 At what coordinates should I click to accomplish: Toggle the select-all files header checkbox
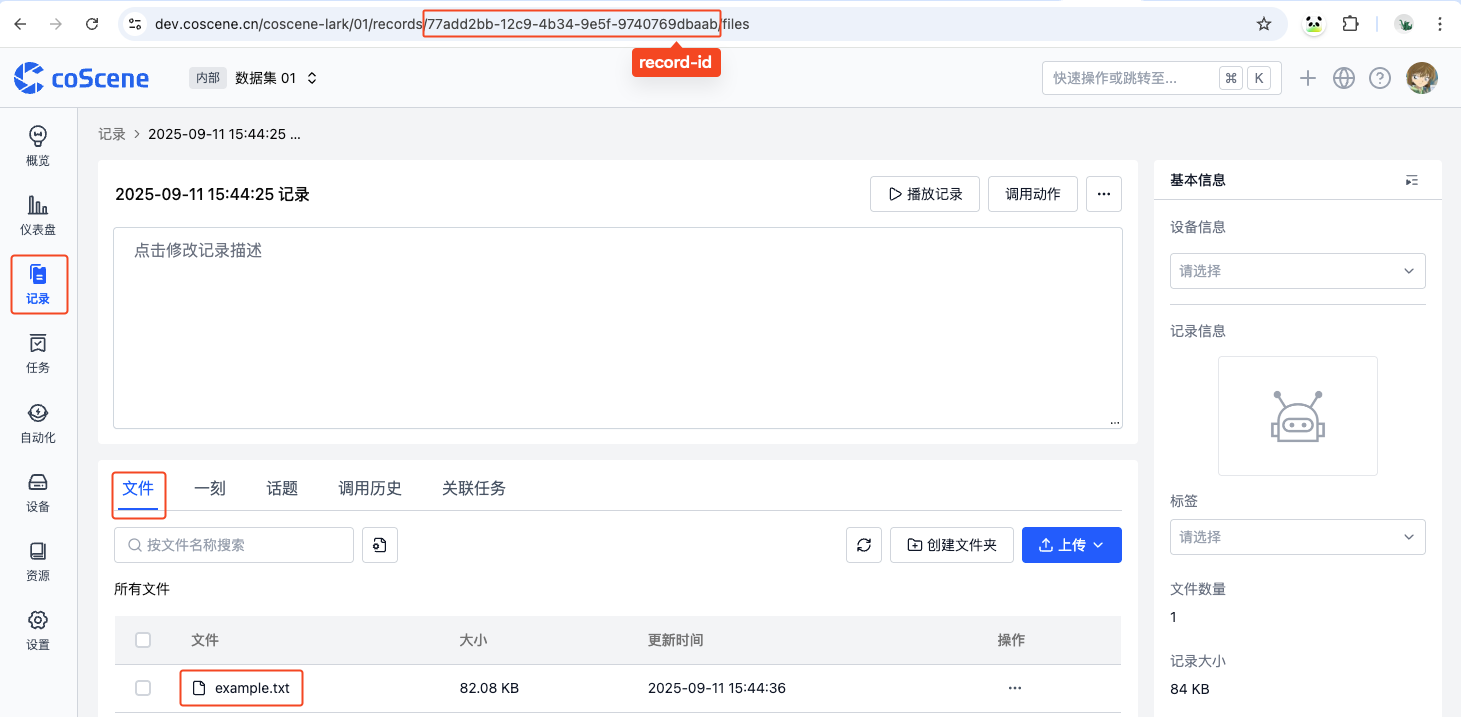(143, 640)
